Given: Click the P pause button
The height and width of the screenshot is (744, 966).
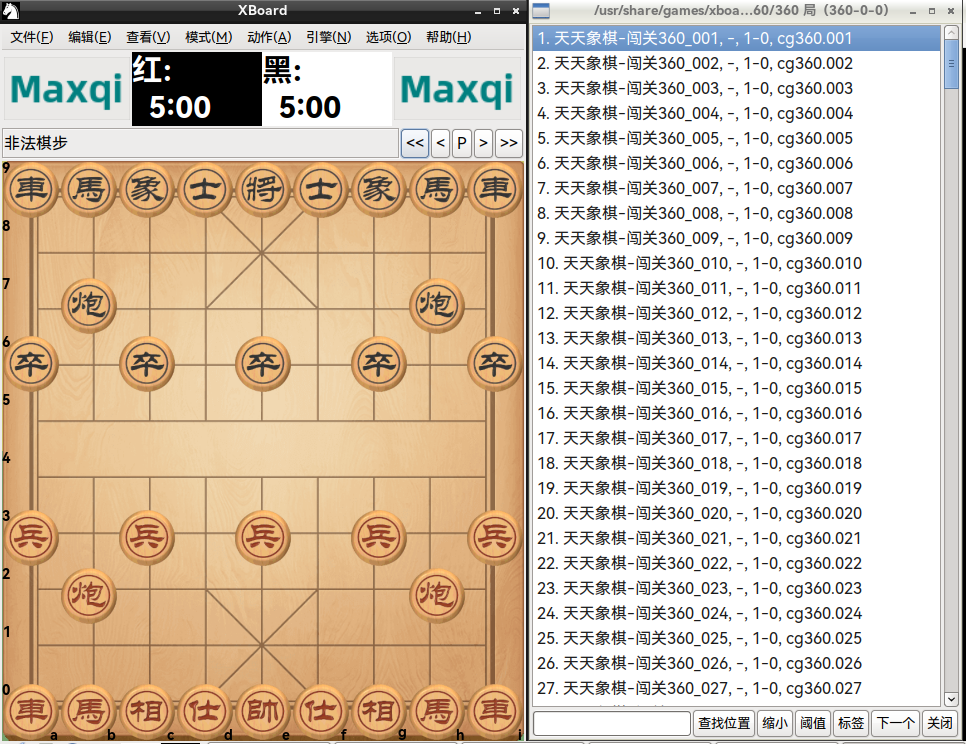Looking at the screenshot, I should (x=462, y=144).
